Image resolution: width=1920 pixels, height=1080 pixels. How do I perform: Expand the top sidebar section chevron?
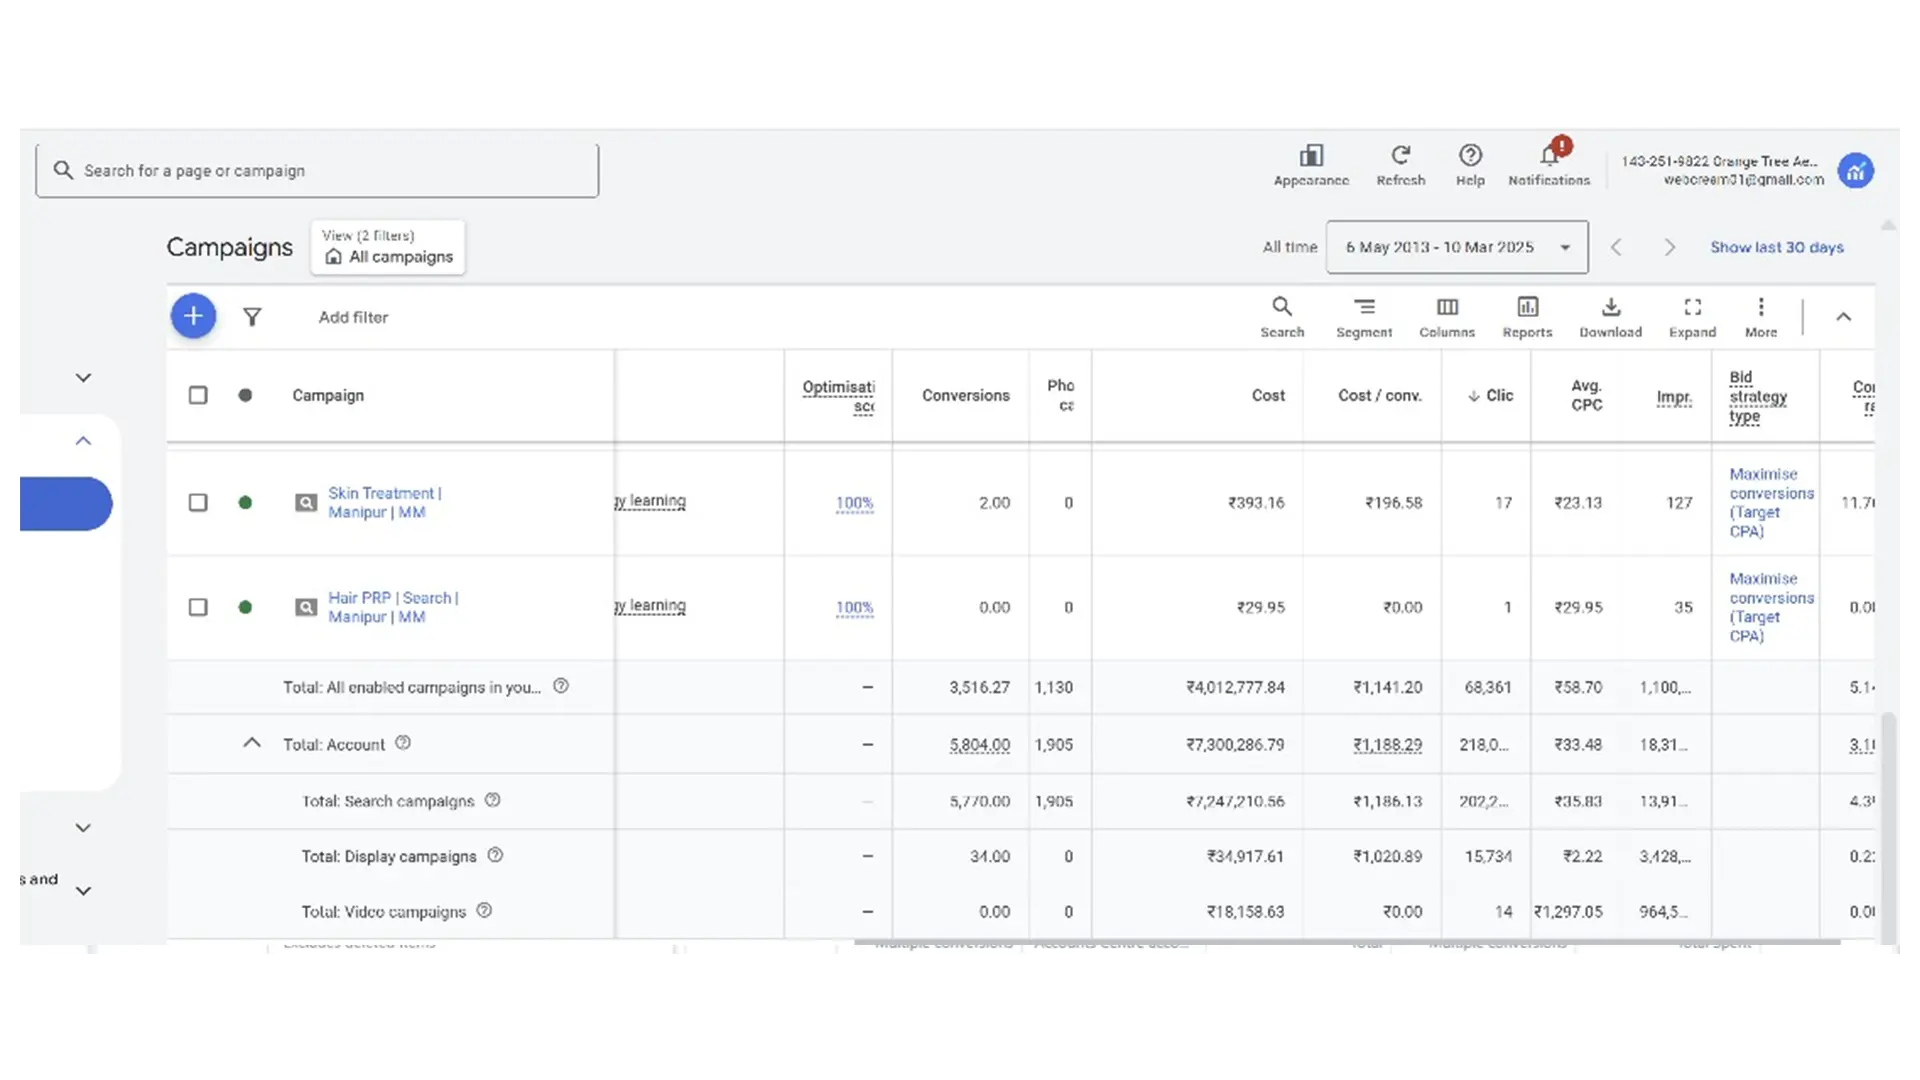coord(84,378)
